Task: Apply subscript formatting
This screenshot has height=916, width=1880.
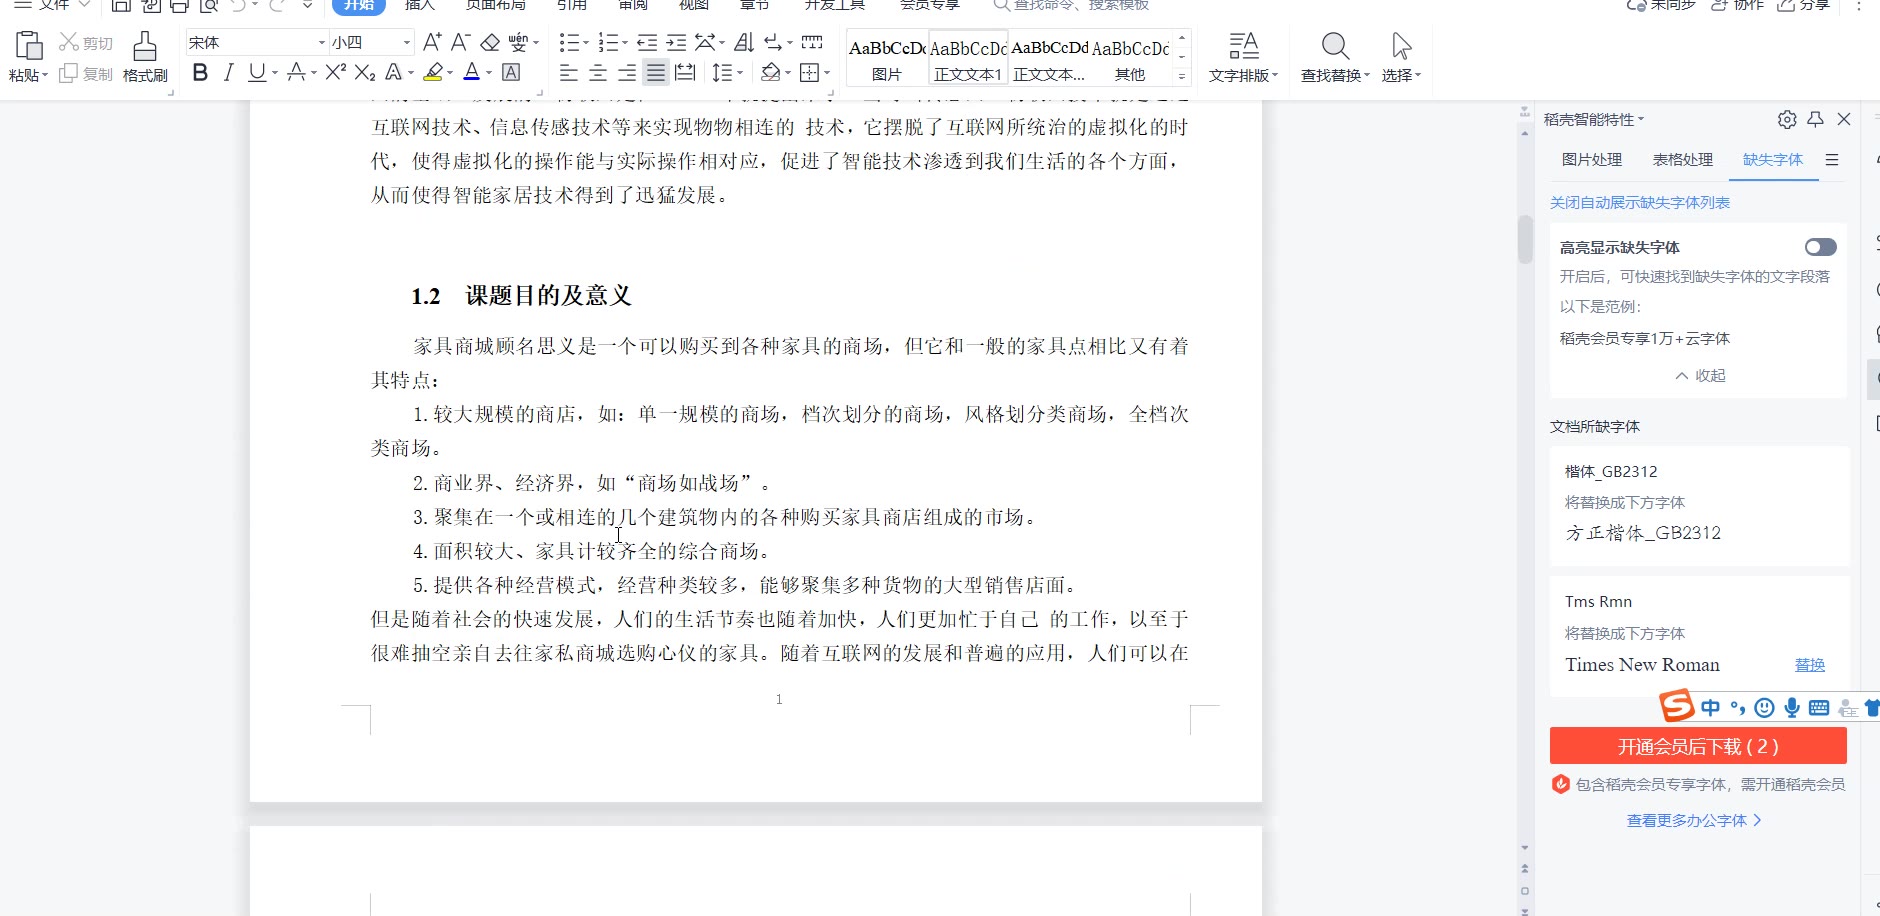Action: pyautogui.click(x=365, y=72)
